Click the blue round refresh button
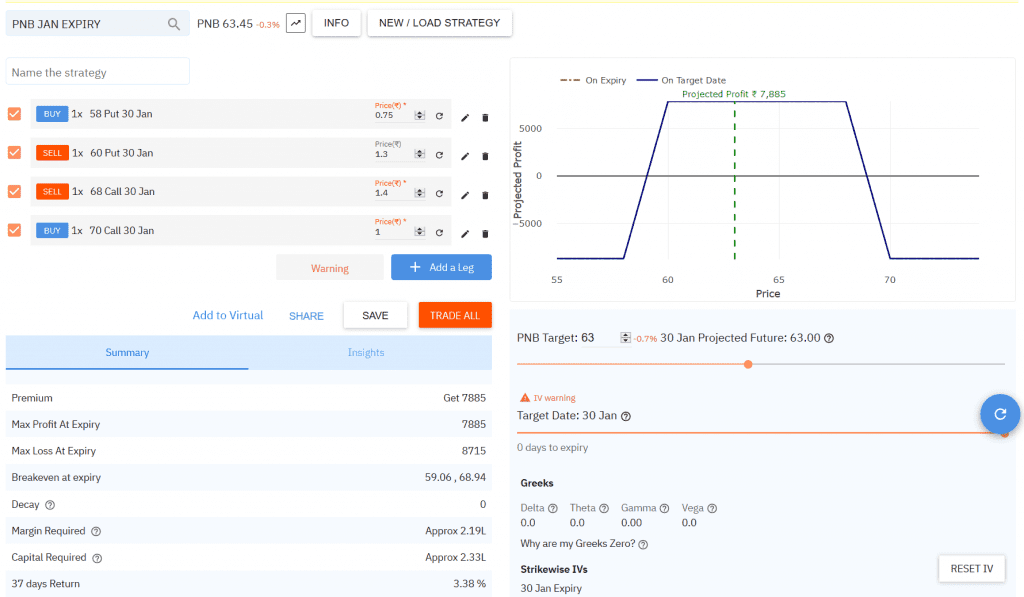 click(999, 412)
